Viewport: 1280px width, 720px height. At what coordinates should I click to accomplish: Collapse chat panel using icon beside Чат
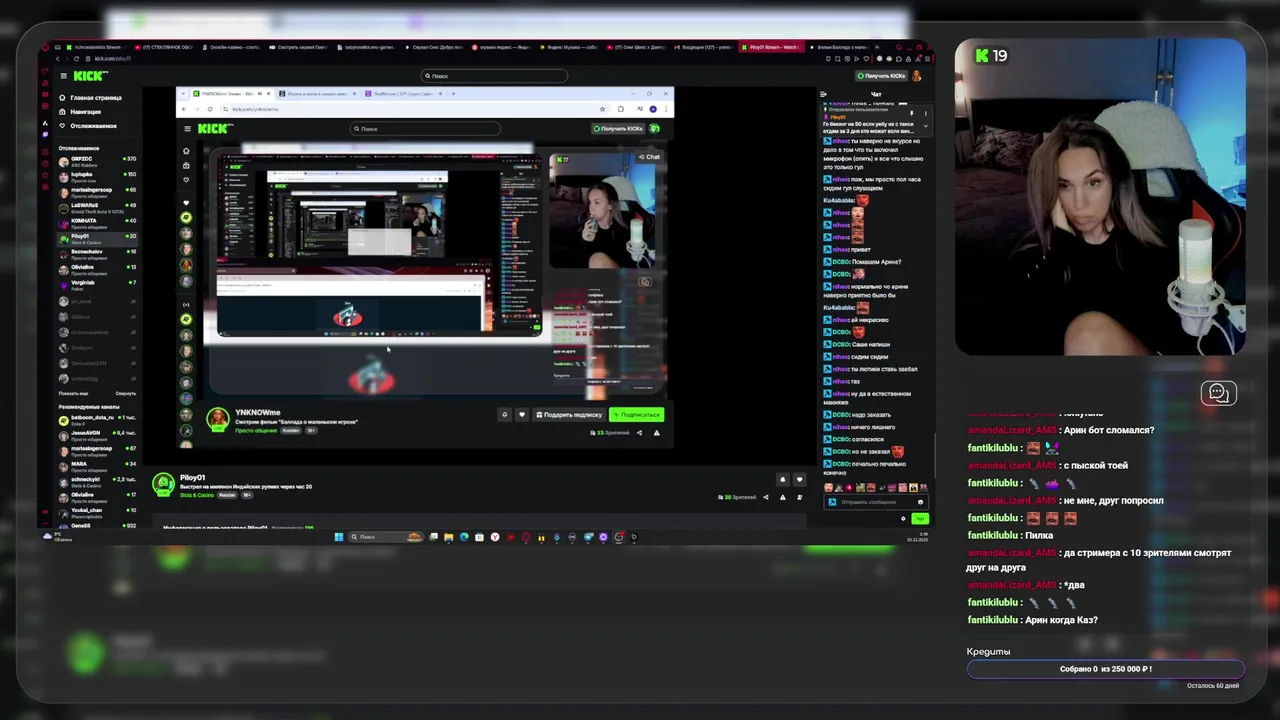coord(823,94)
